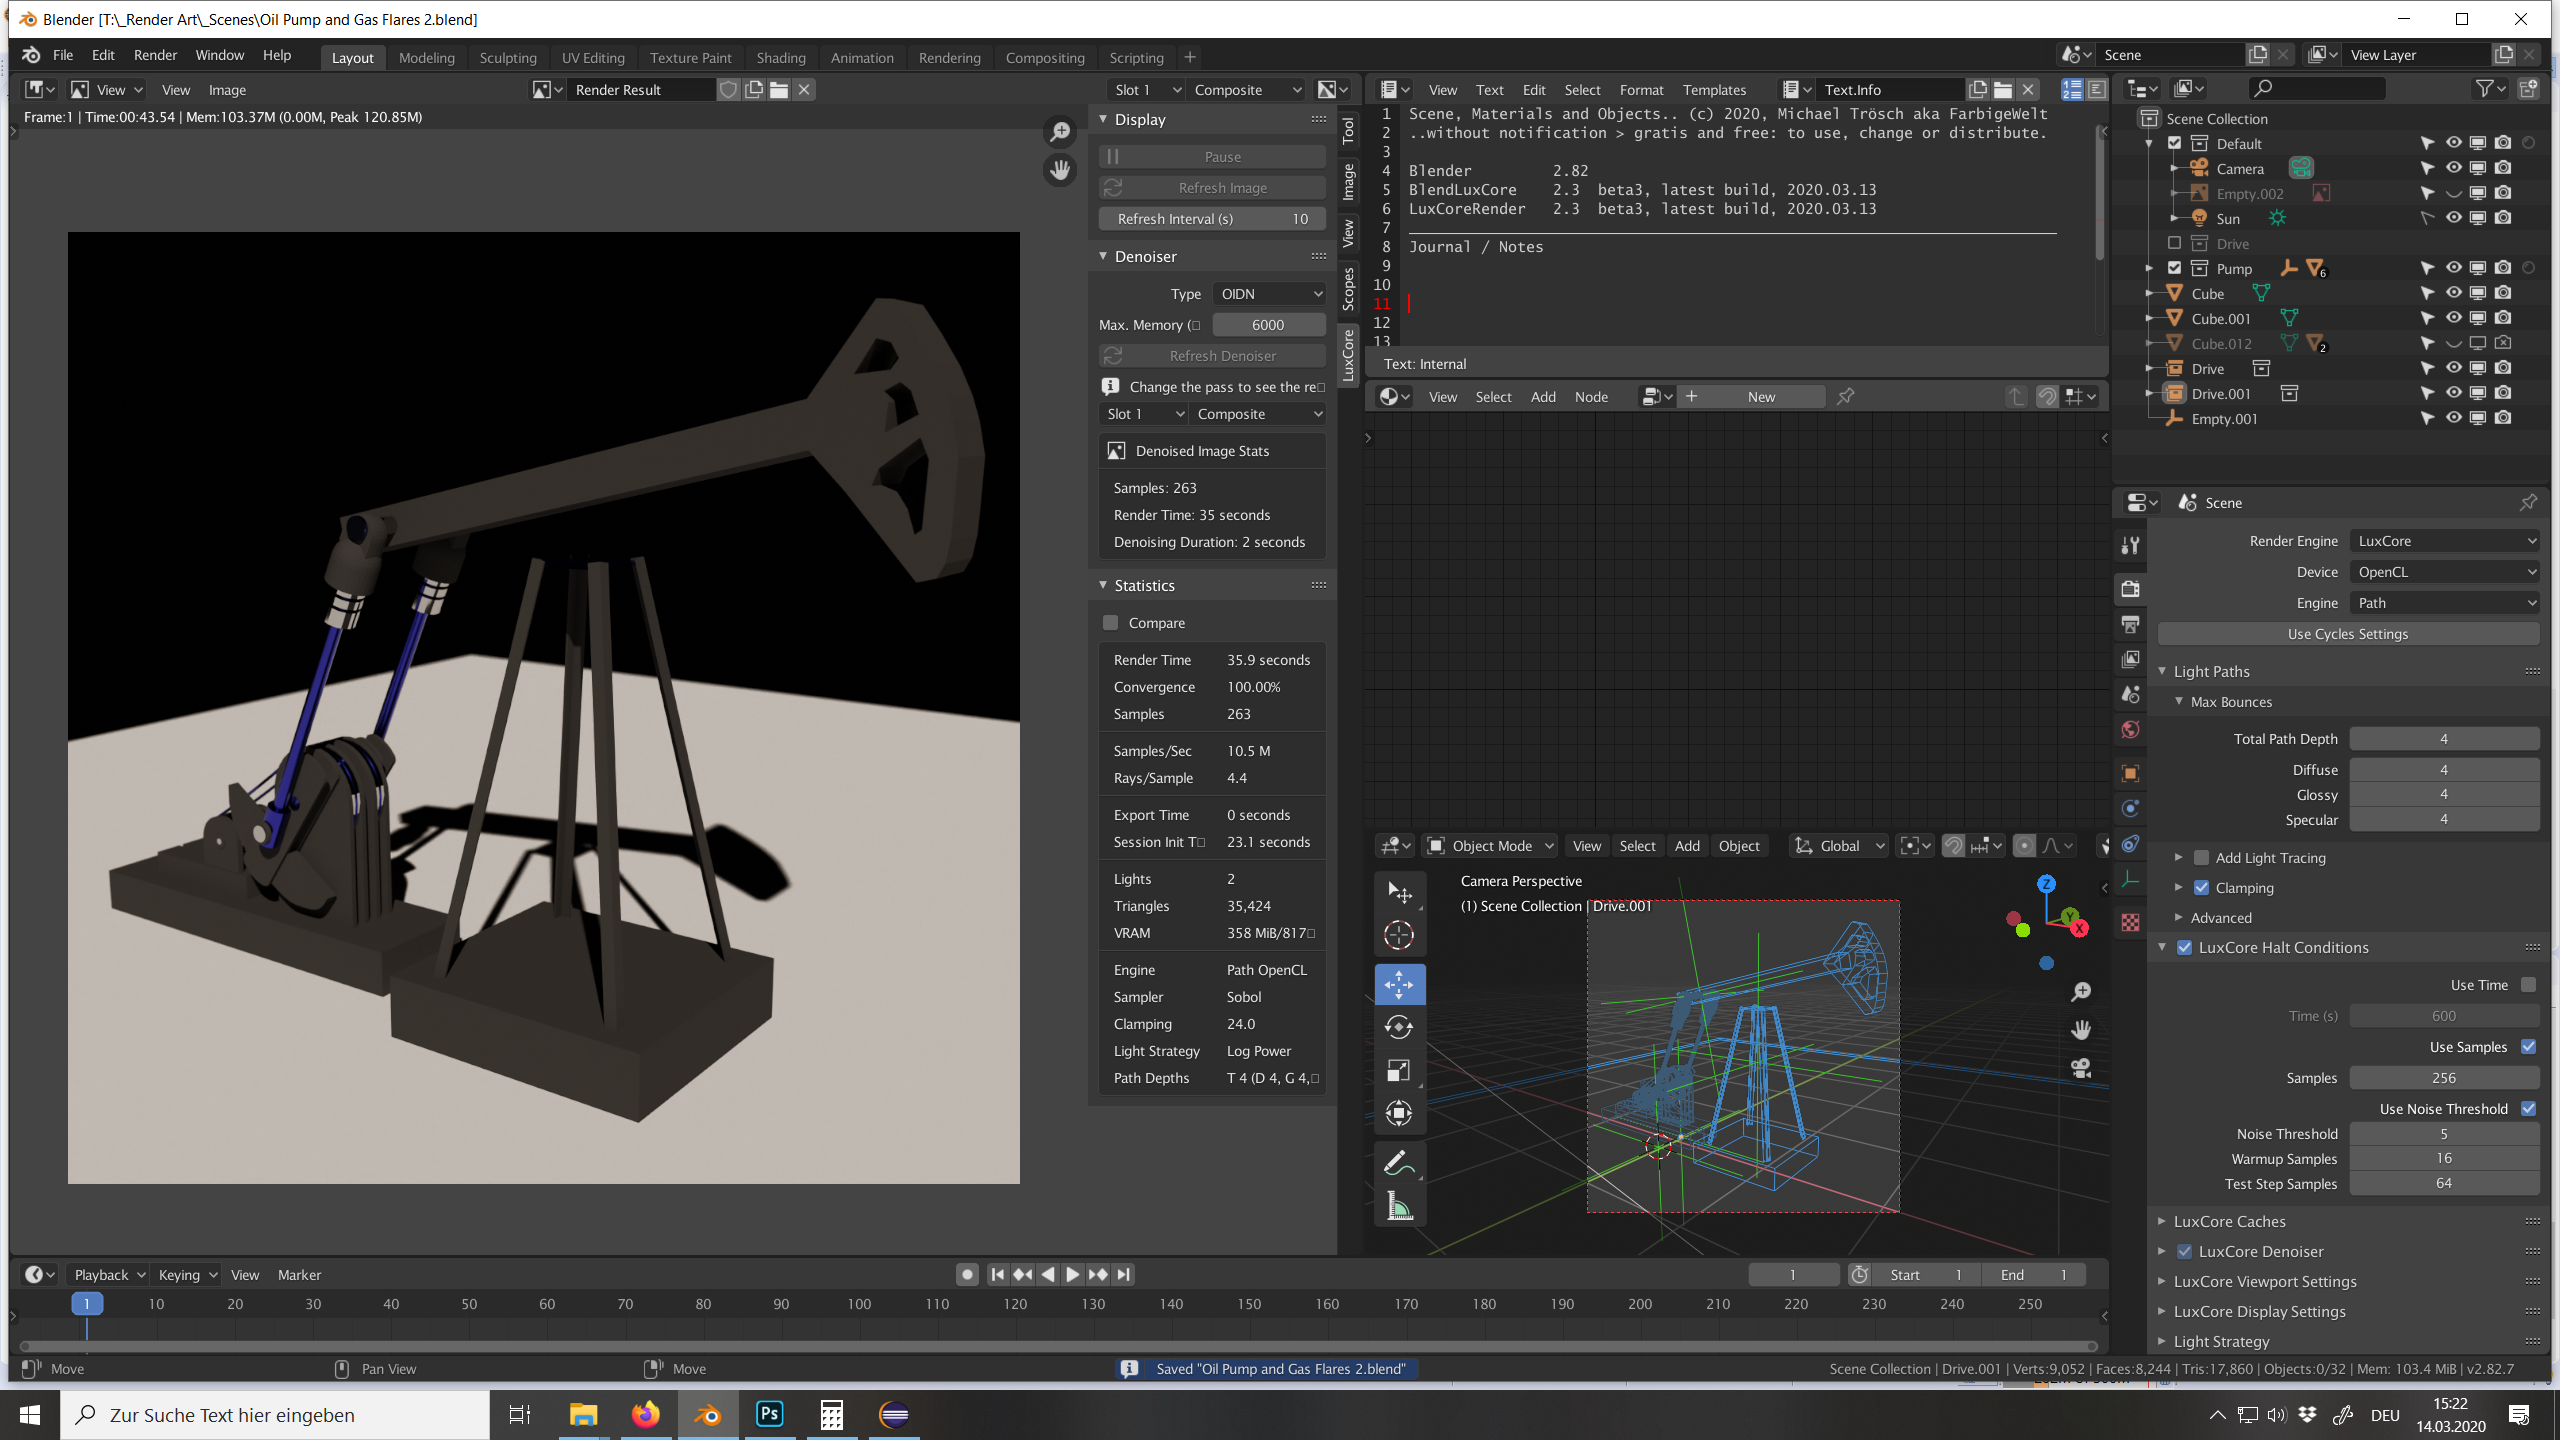Select the Scale tool in viewport toolbar
This screenshot has height=1440, width=2560.
(1398, 1070)
